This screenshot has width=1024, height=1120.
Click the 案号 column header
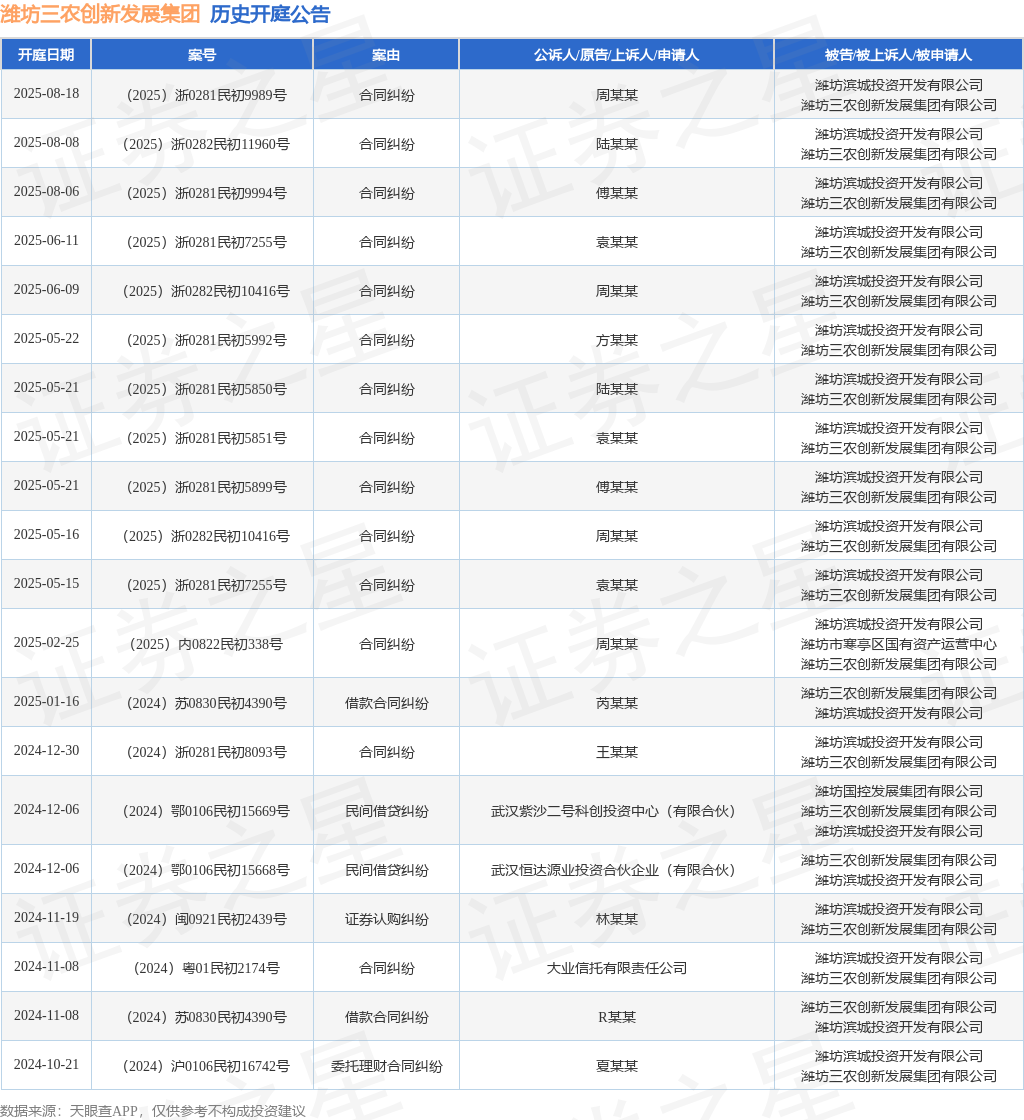coord(202,55)
